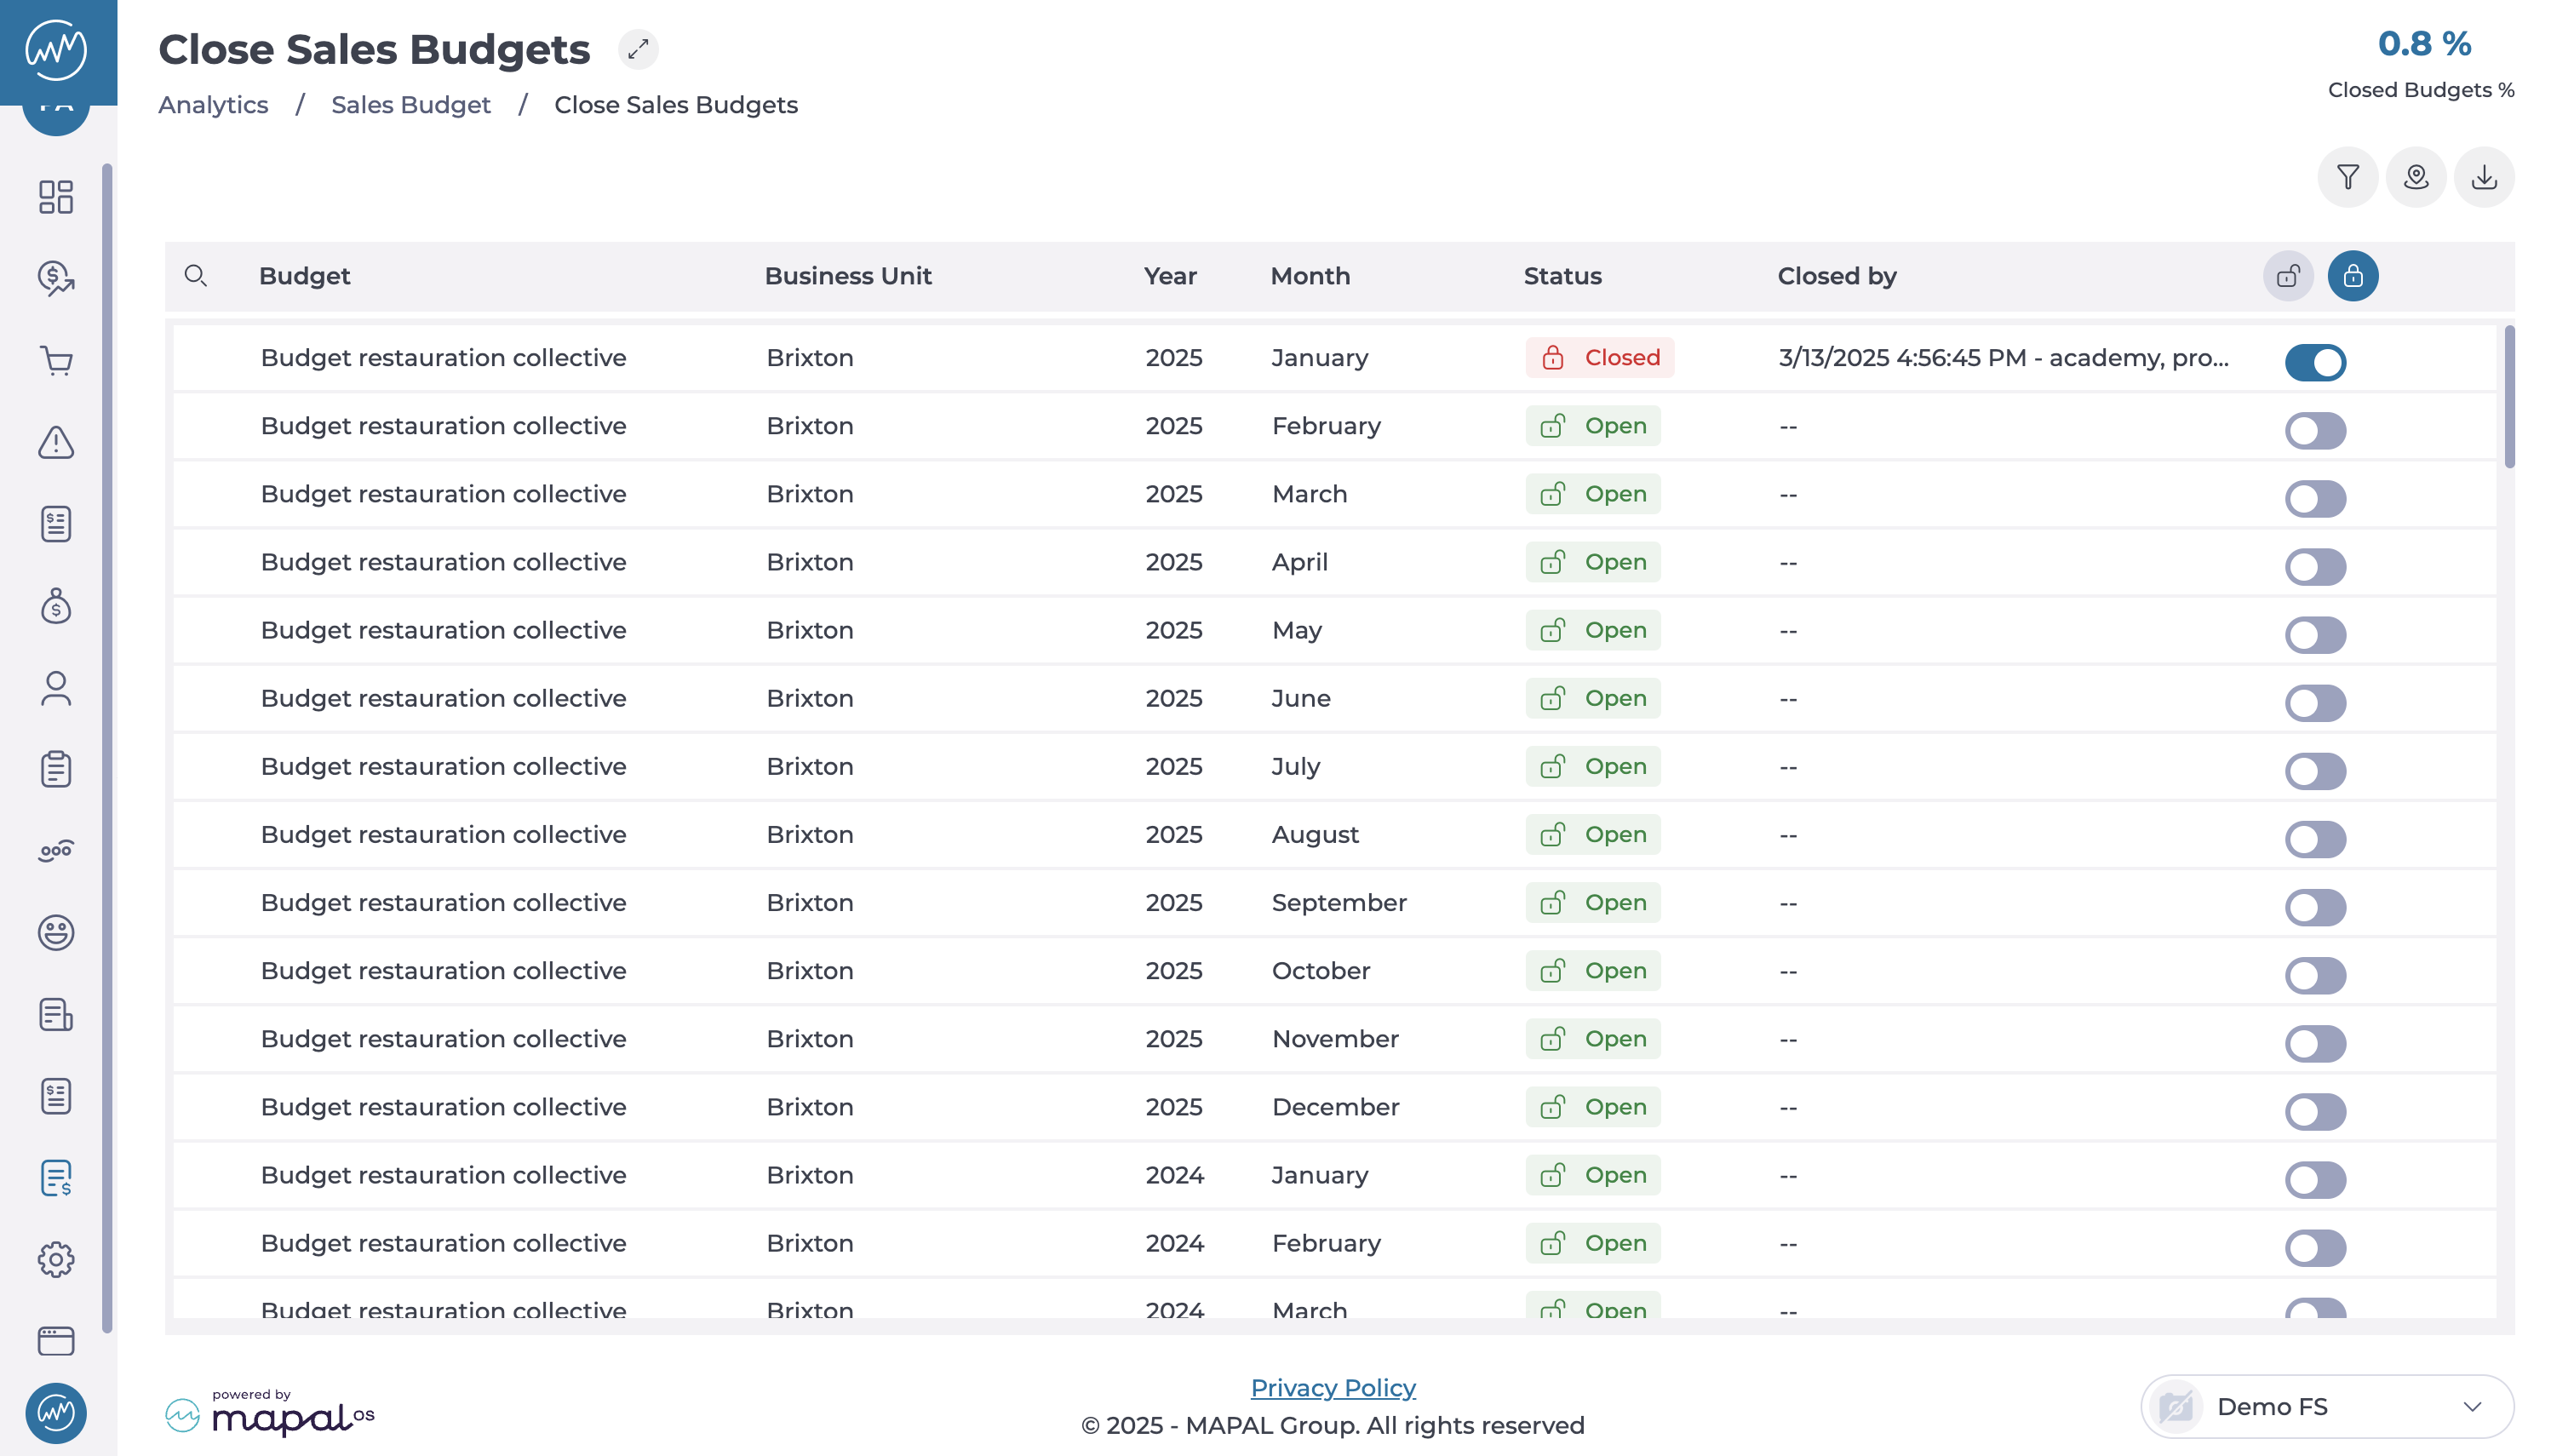Screen dimensions: 2551x1456
Task: Toggle the 2025 September budget switch
Action: tap(2314, 907)
